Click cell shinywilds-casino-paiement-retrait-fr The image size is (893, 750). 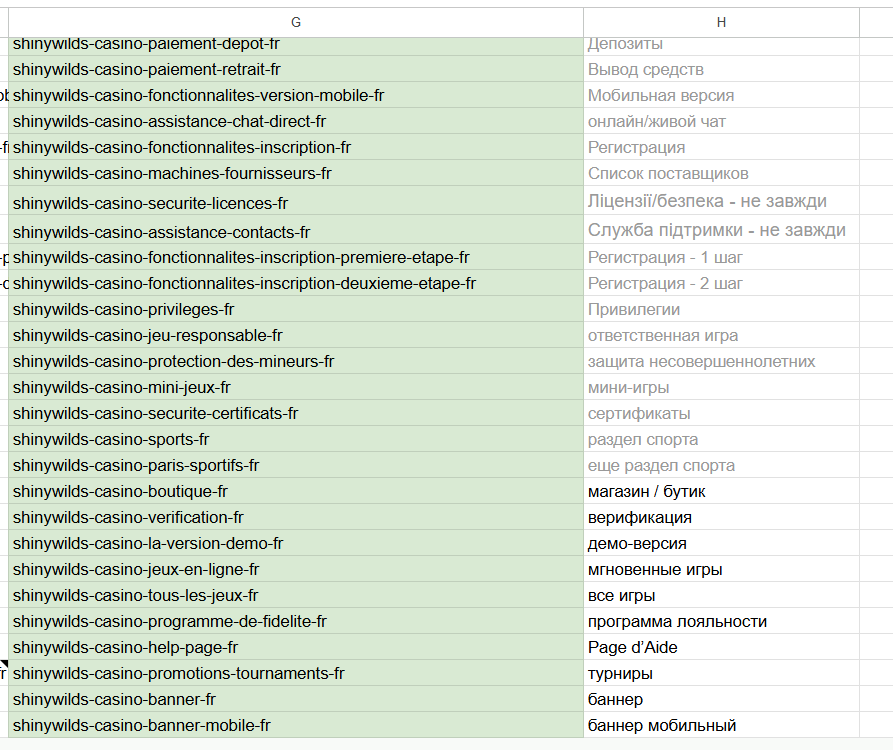coord(296,69)
